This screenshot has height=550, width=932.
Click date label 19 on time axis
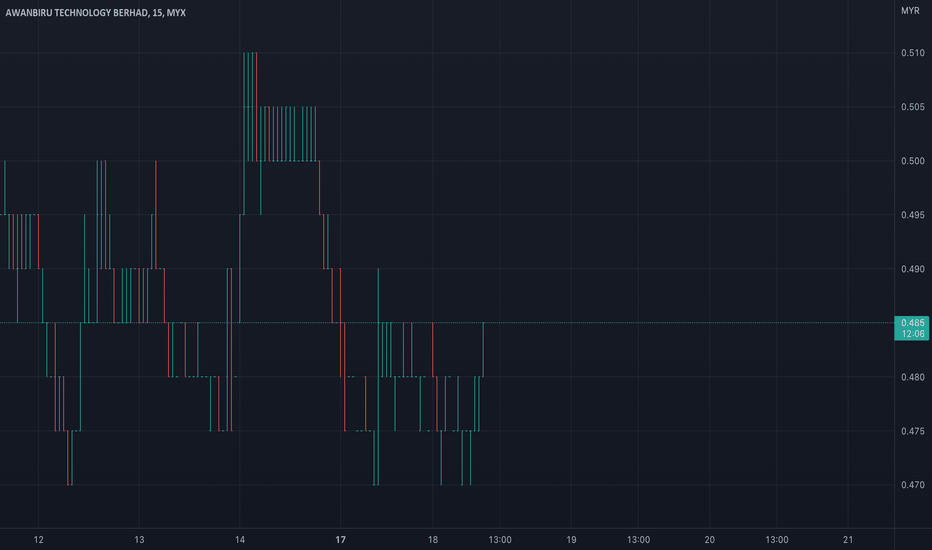click(x=571, y=540)
